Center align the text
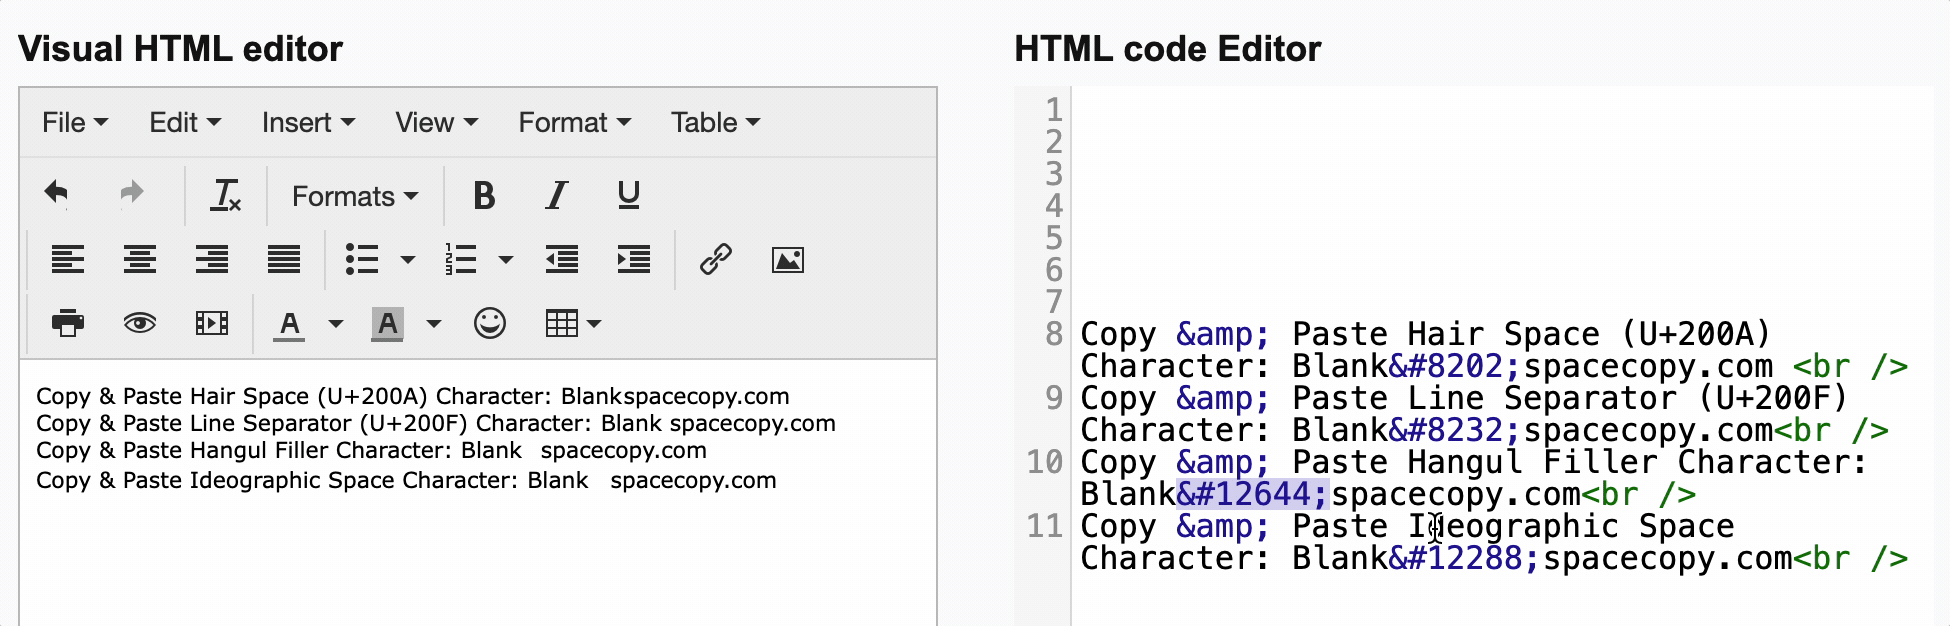 140,260
